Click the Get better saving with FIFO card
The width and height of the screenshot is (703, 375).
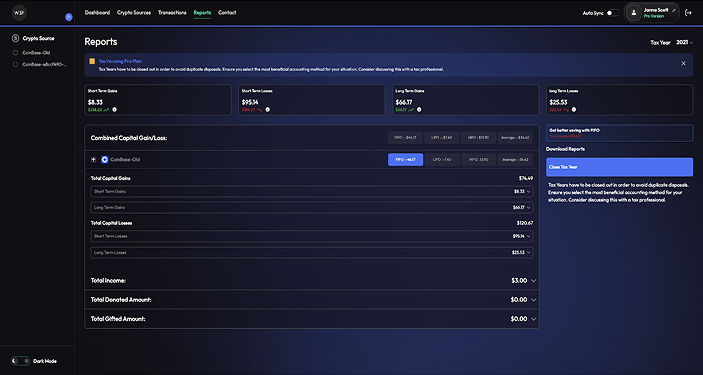point(619,133)
